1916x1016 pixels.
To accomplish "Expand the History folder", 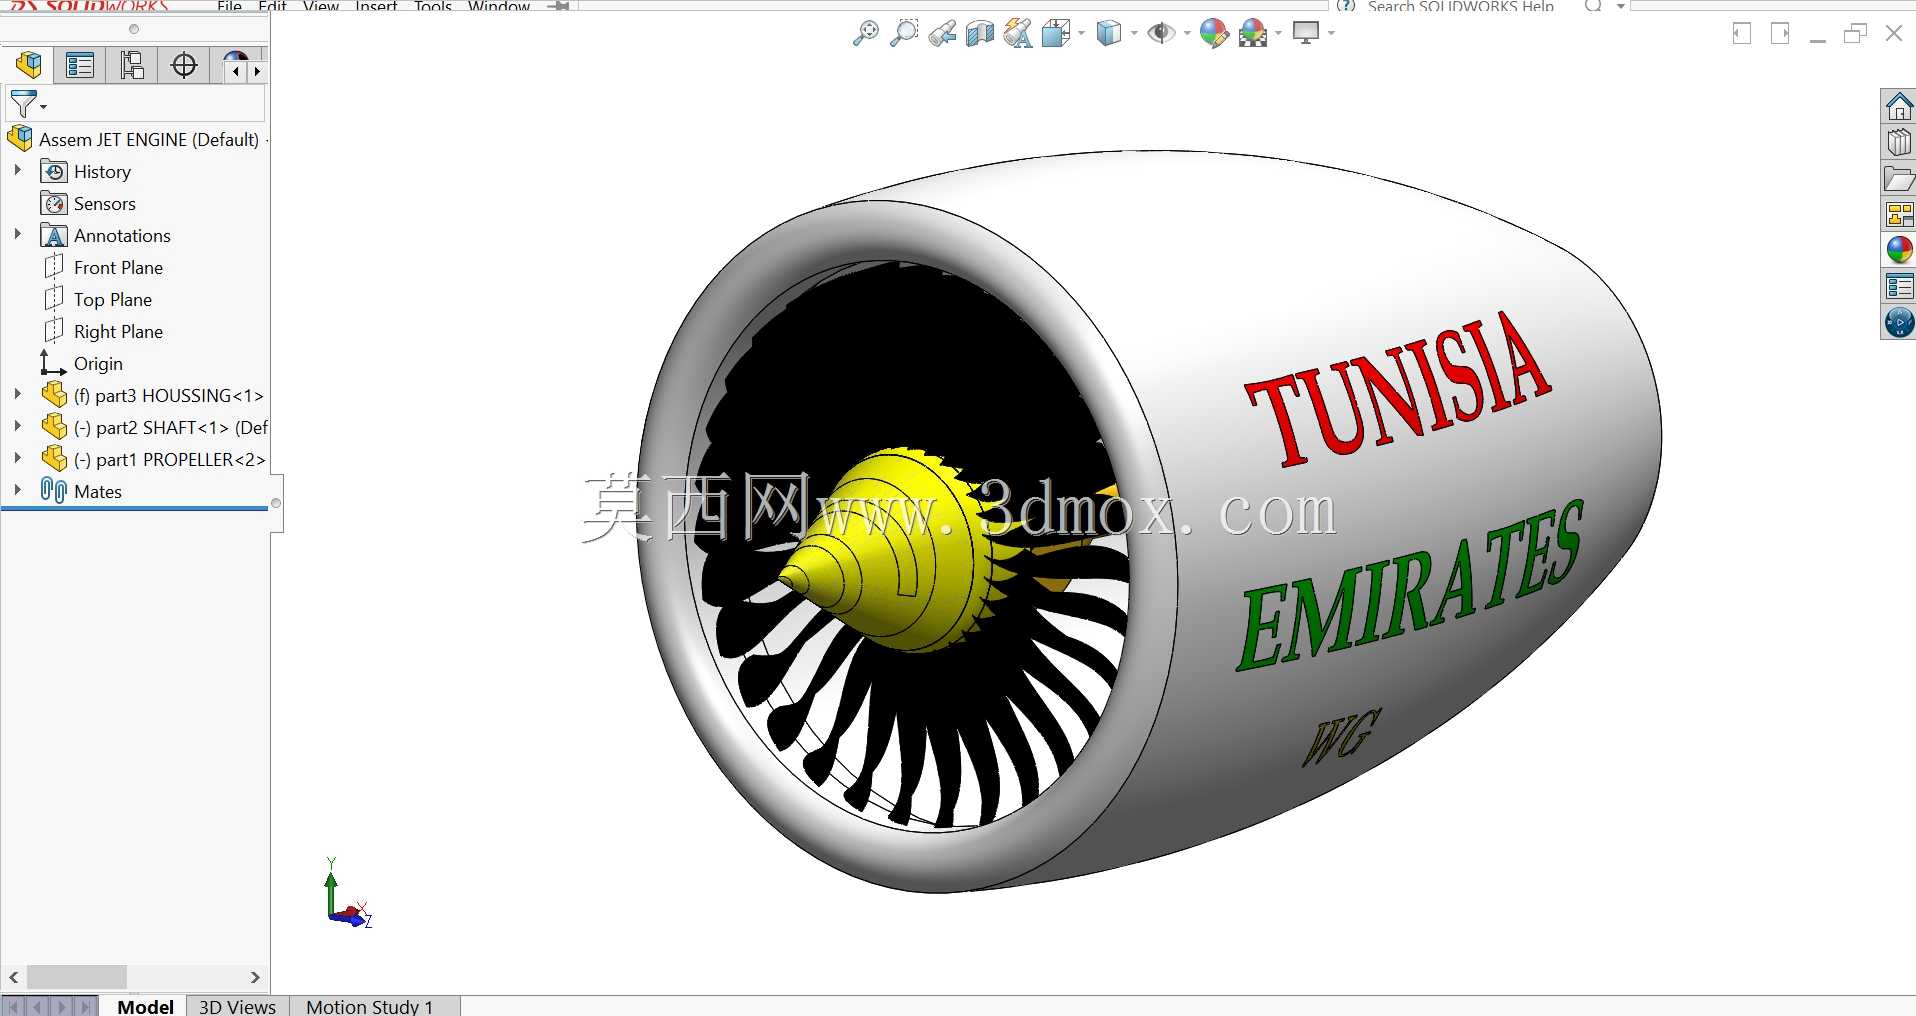I will [17, 171].
